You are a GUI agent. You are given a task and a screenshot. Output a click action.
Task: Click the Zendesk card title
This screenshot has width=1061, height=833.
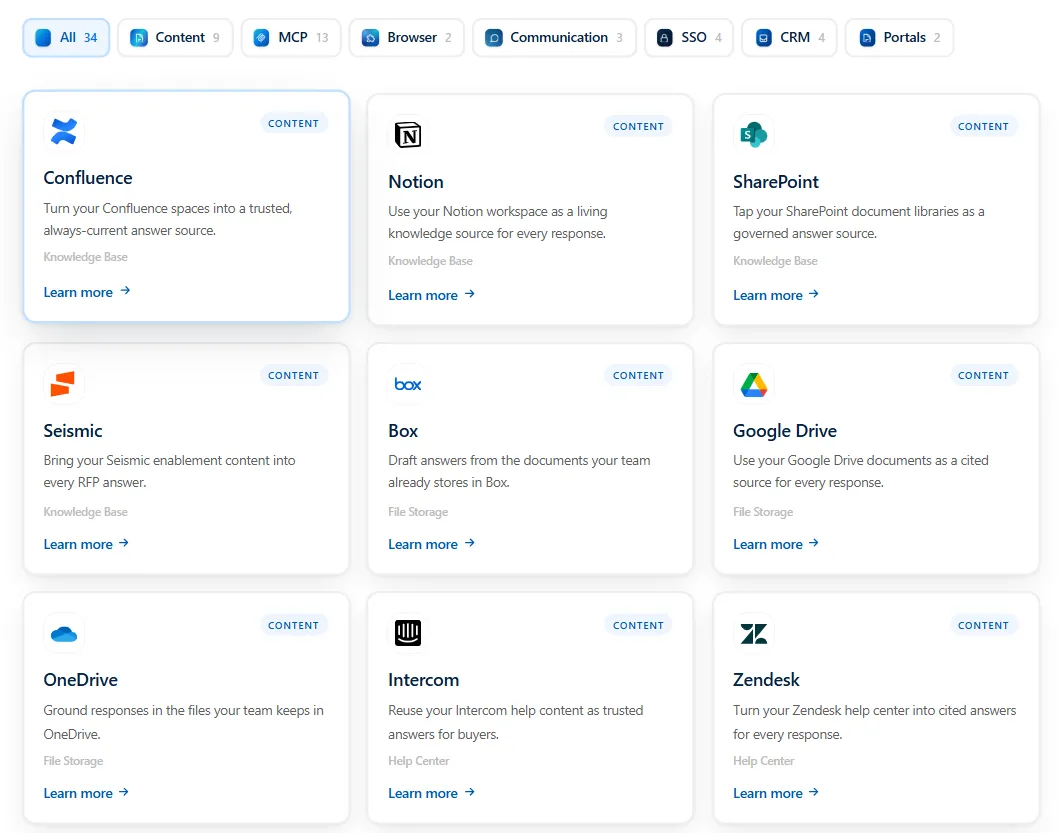[767, 680]
